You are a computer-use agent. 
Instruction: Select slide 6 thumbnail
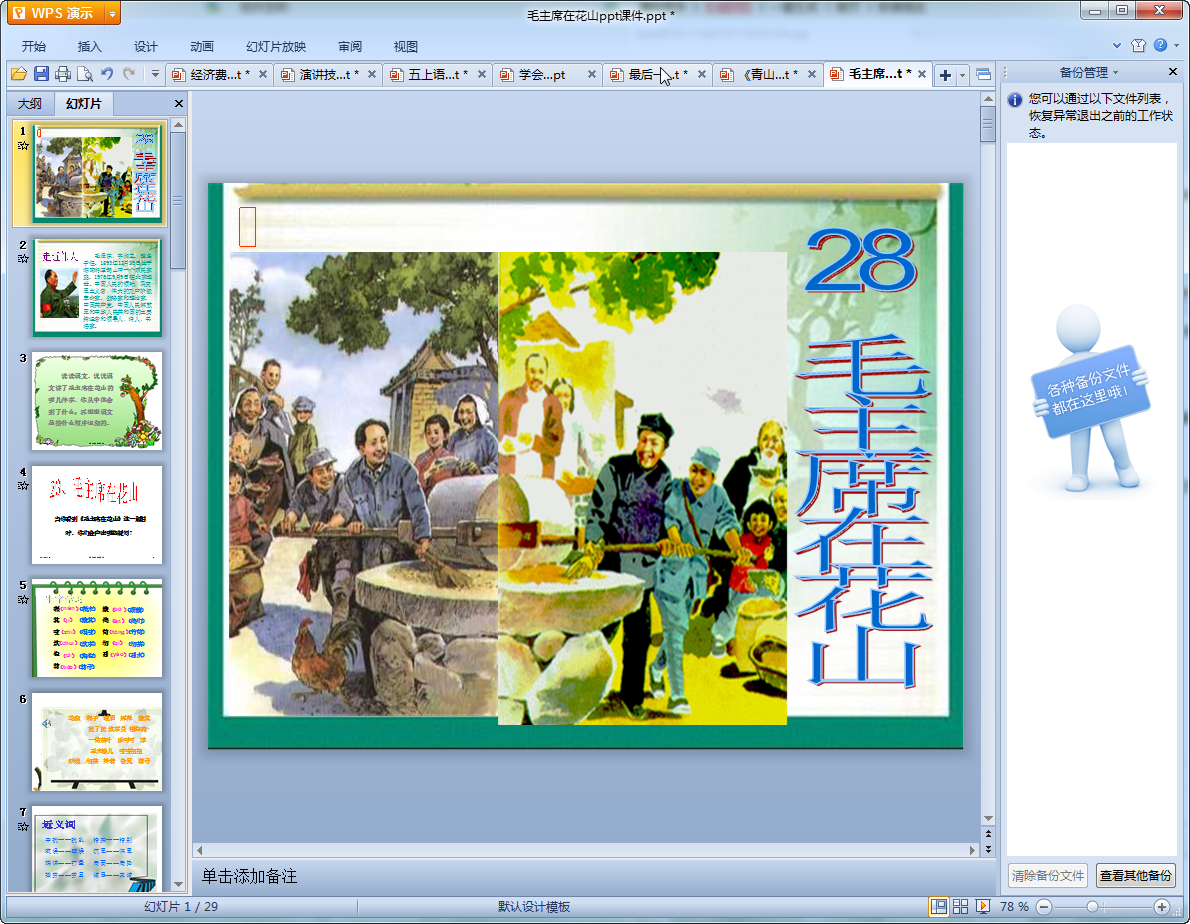tap(97, 742)
